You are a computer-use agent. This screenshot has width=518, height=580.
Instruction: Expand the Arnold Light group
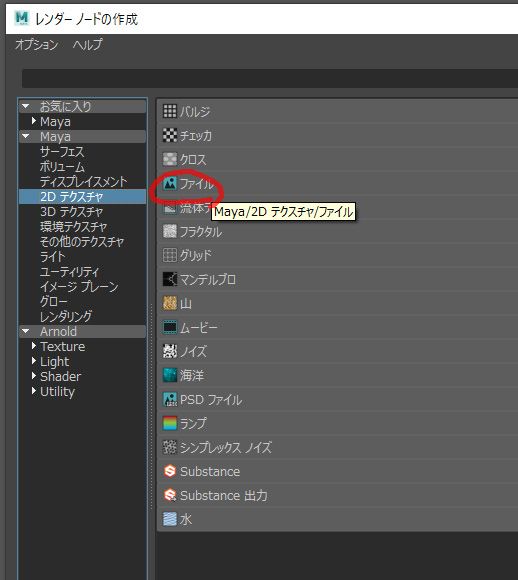click(x=34, y=361)
